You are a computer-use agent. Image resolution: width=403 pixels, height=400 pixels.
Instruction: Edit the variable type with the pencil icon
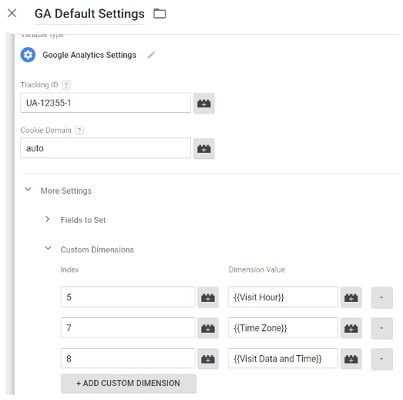coord(151,55)
